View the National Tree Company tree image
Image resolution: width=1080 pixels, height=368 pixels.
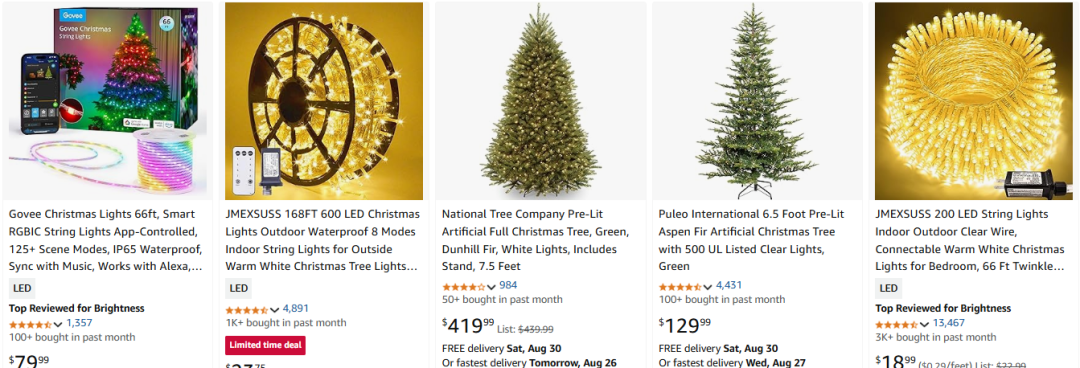click(x=540, y=101)
